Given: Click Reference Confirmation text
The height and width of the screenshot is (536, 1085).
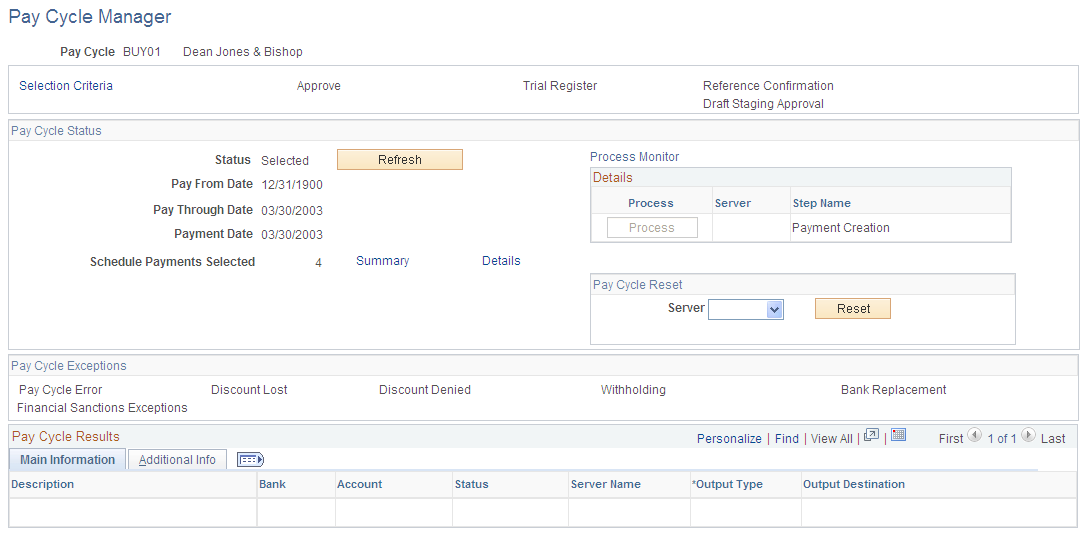Looking at the screenshot, I should coord(768,86).
